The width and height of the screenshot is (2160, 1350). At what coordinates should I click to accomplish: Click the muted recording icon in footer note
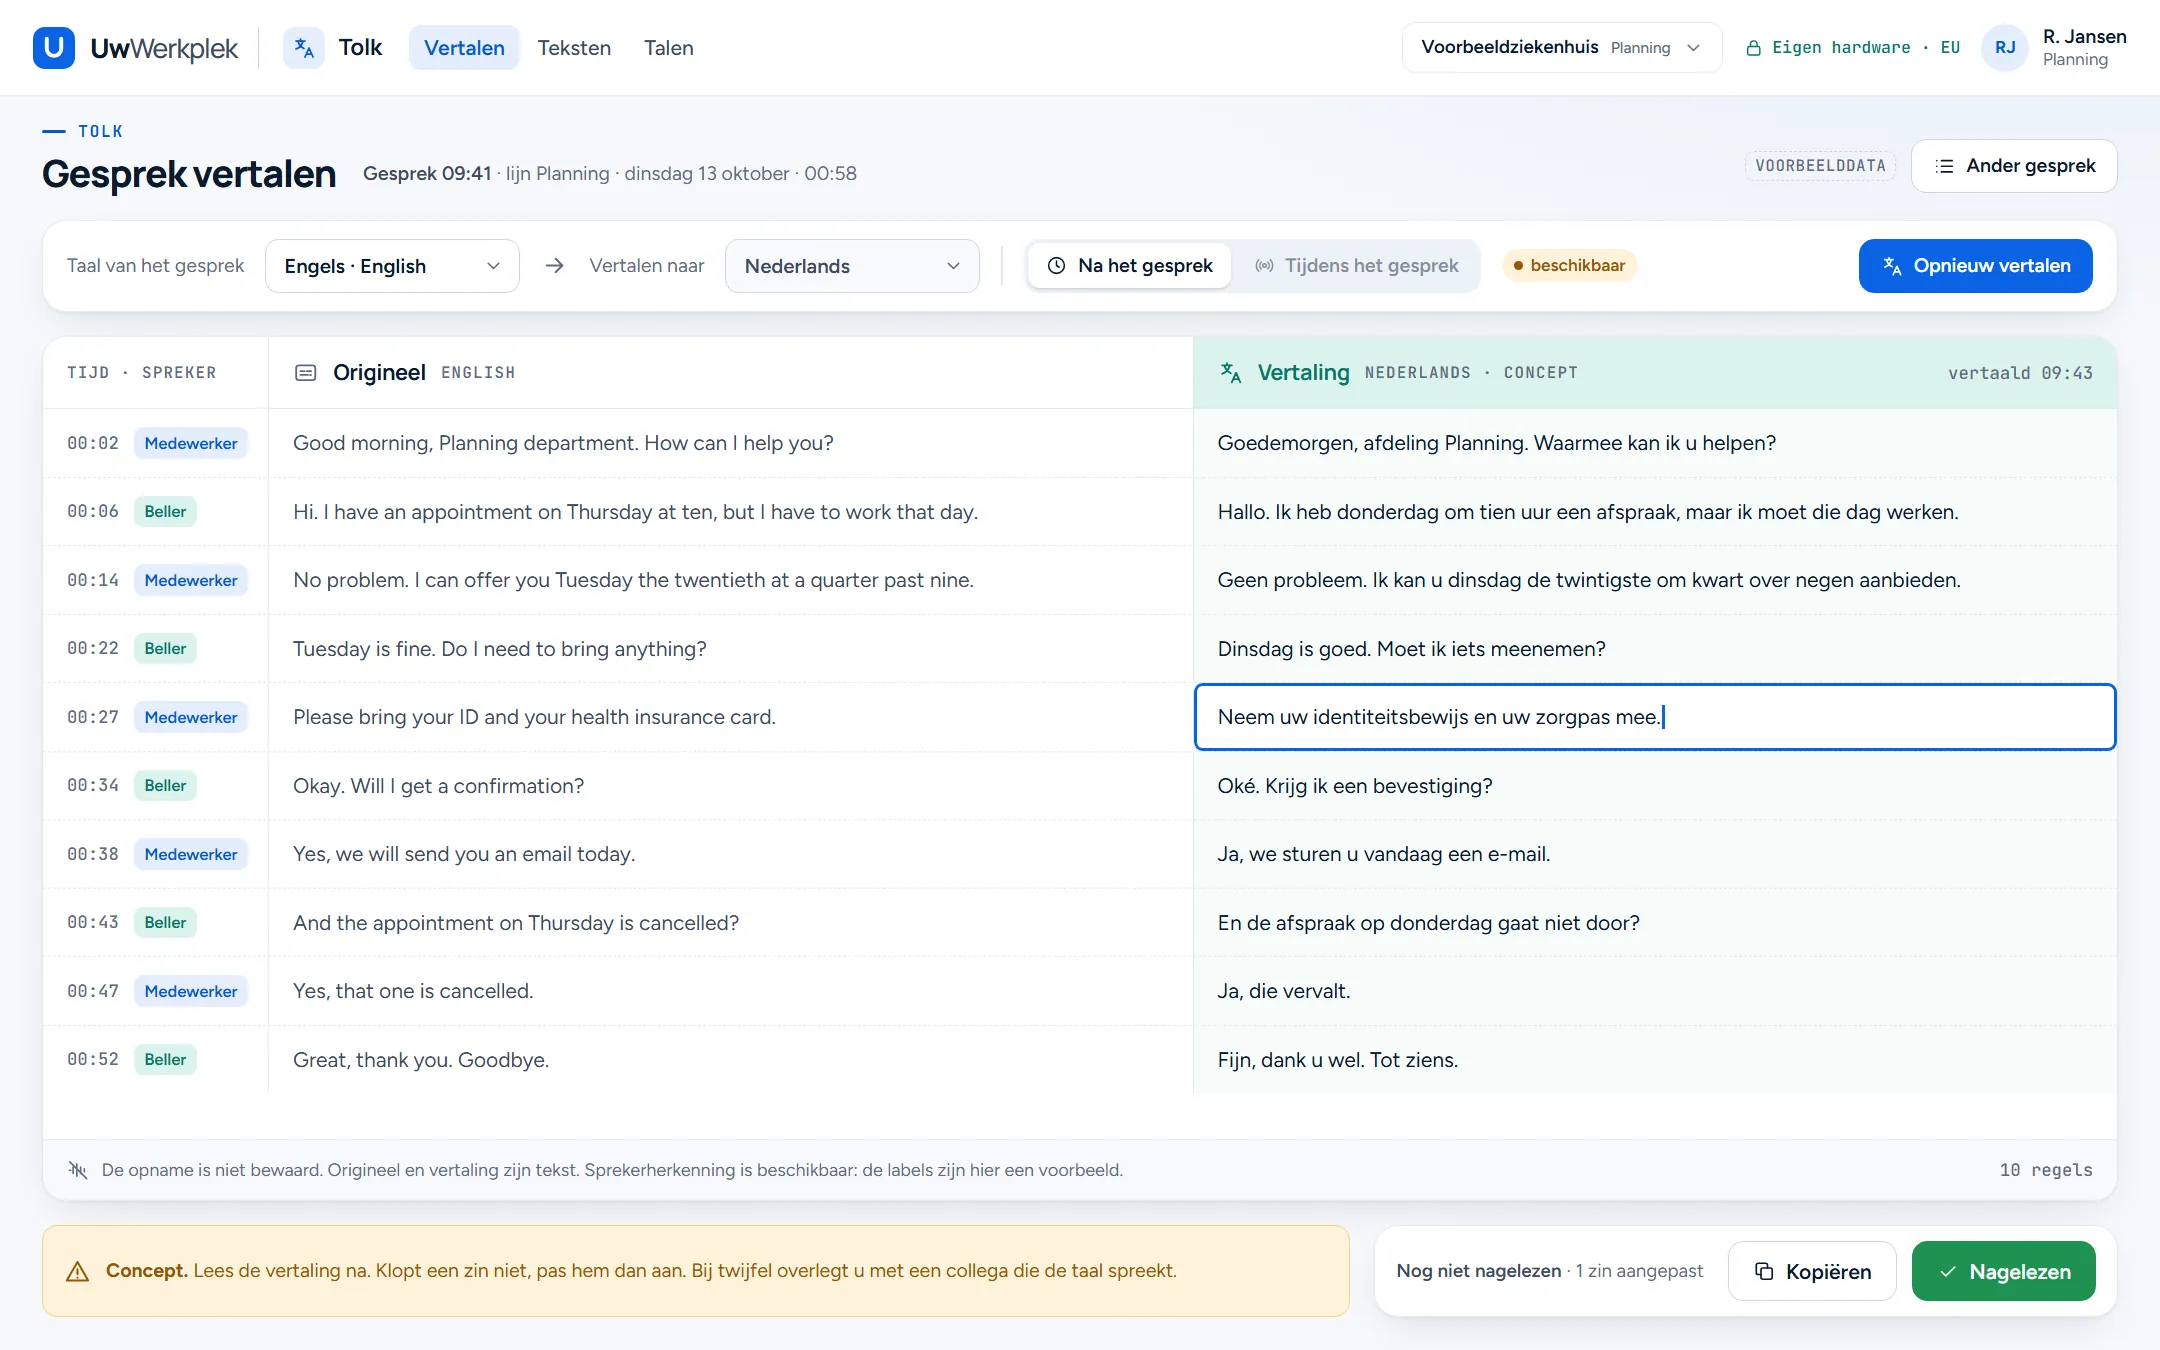tap(78, 1170)
